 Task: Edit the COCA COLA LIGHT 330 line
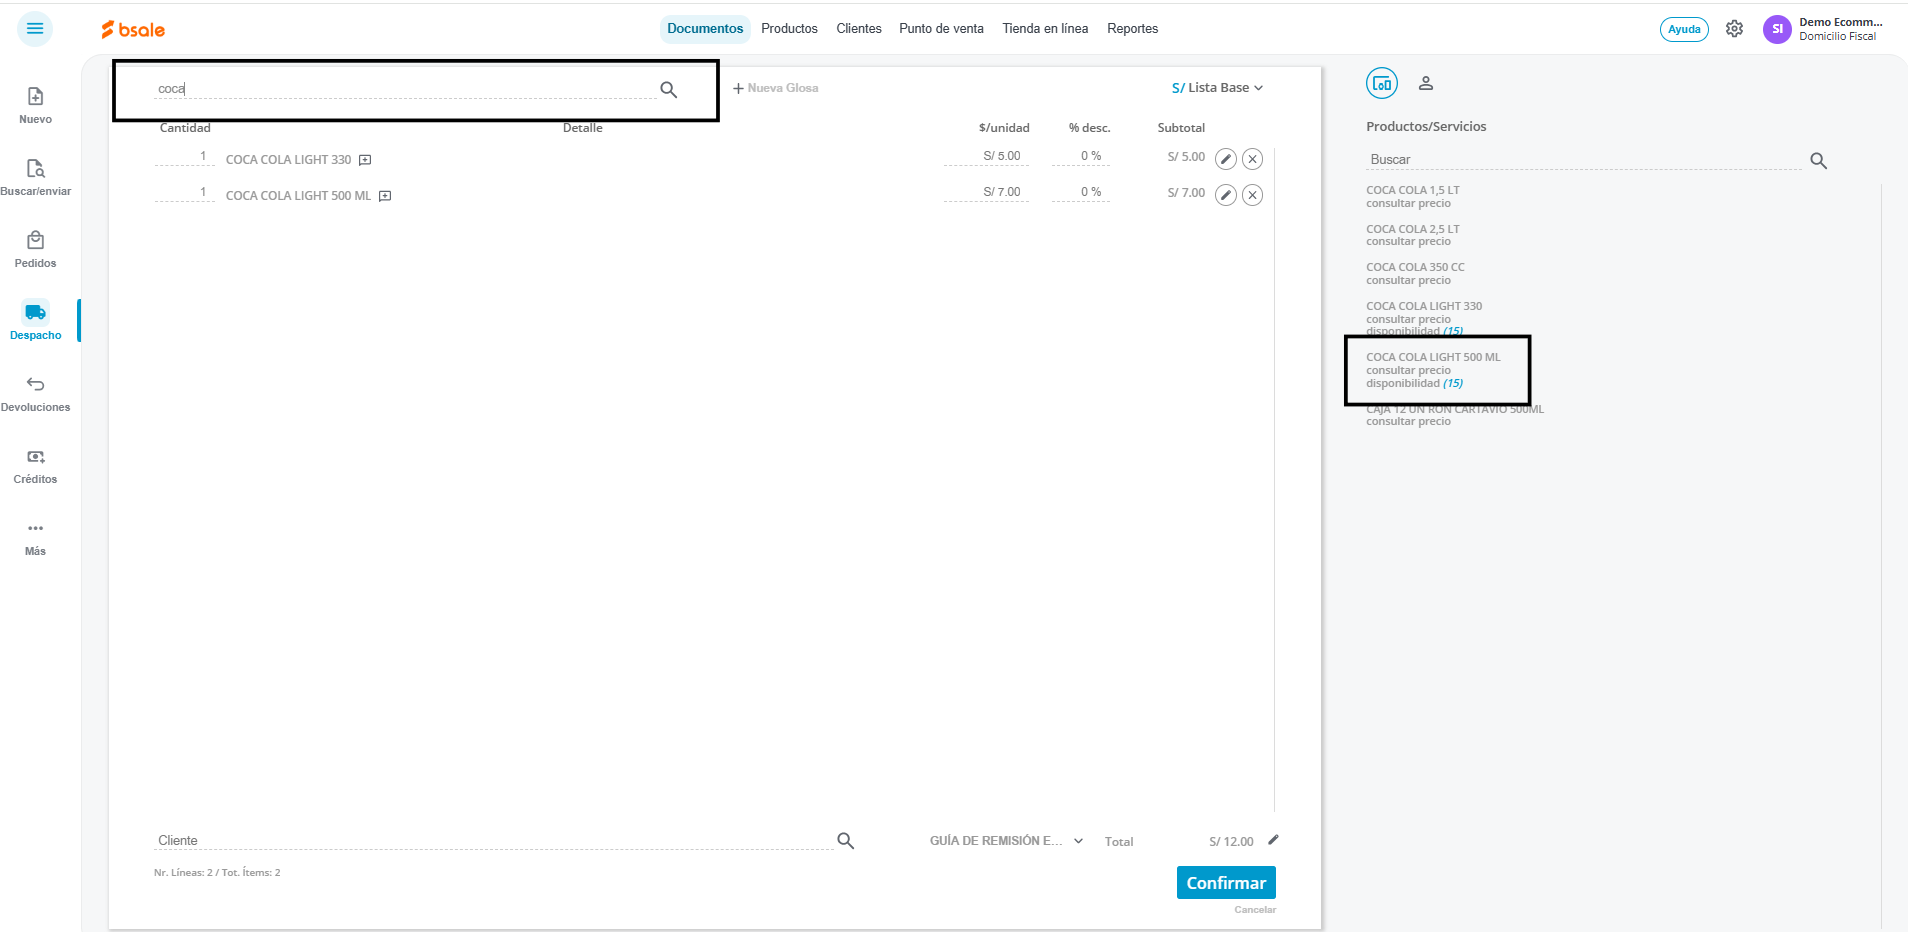(x=1226, y=159)
